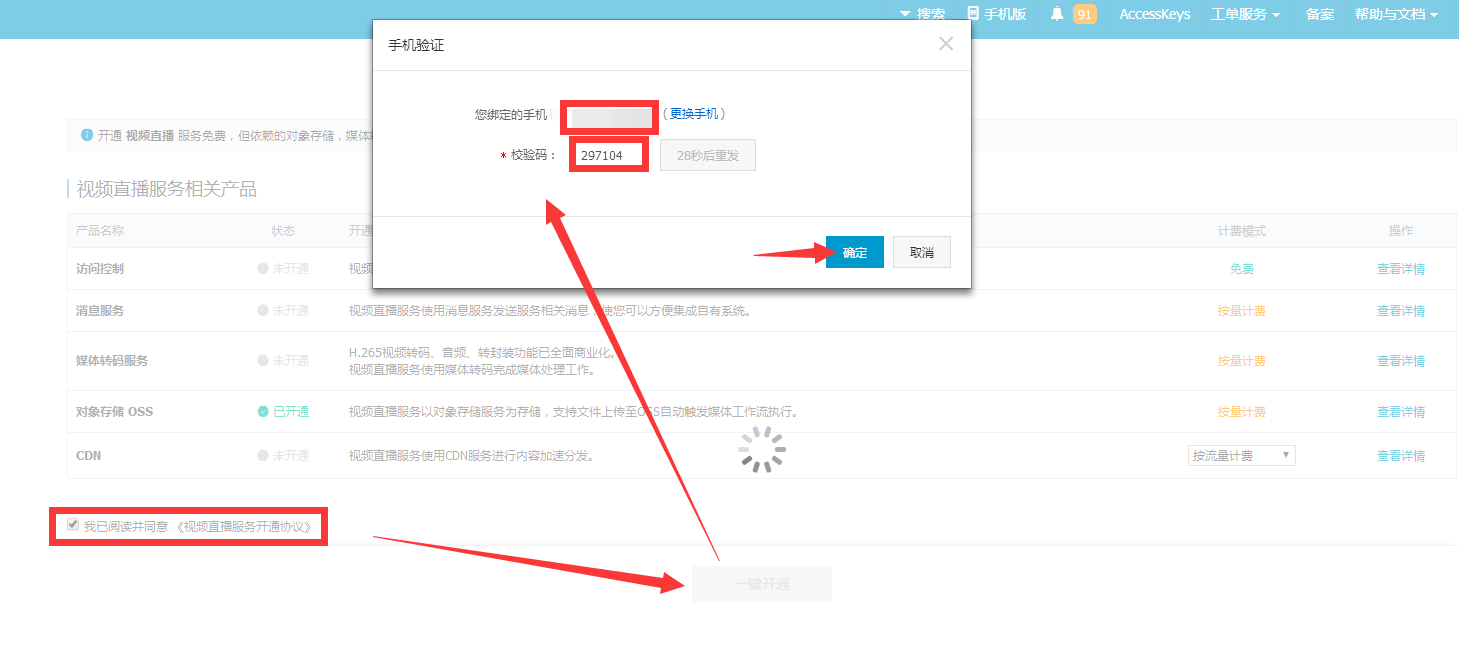Close the phone verification dialog
This screenshot has width=1459, height=651.
946,44
